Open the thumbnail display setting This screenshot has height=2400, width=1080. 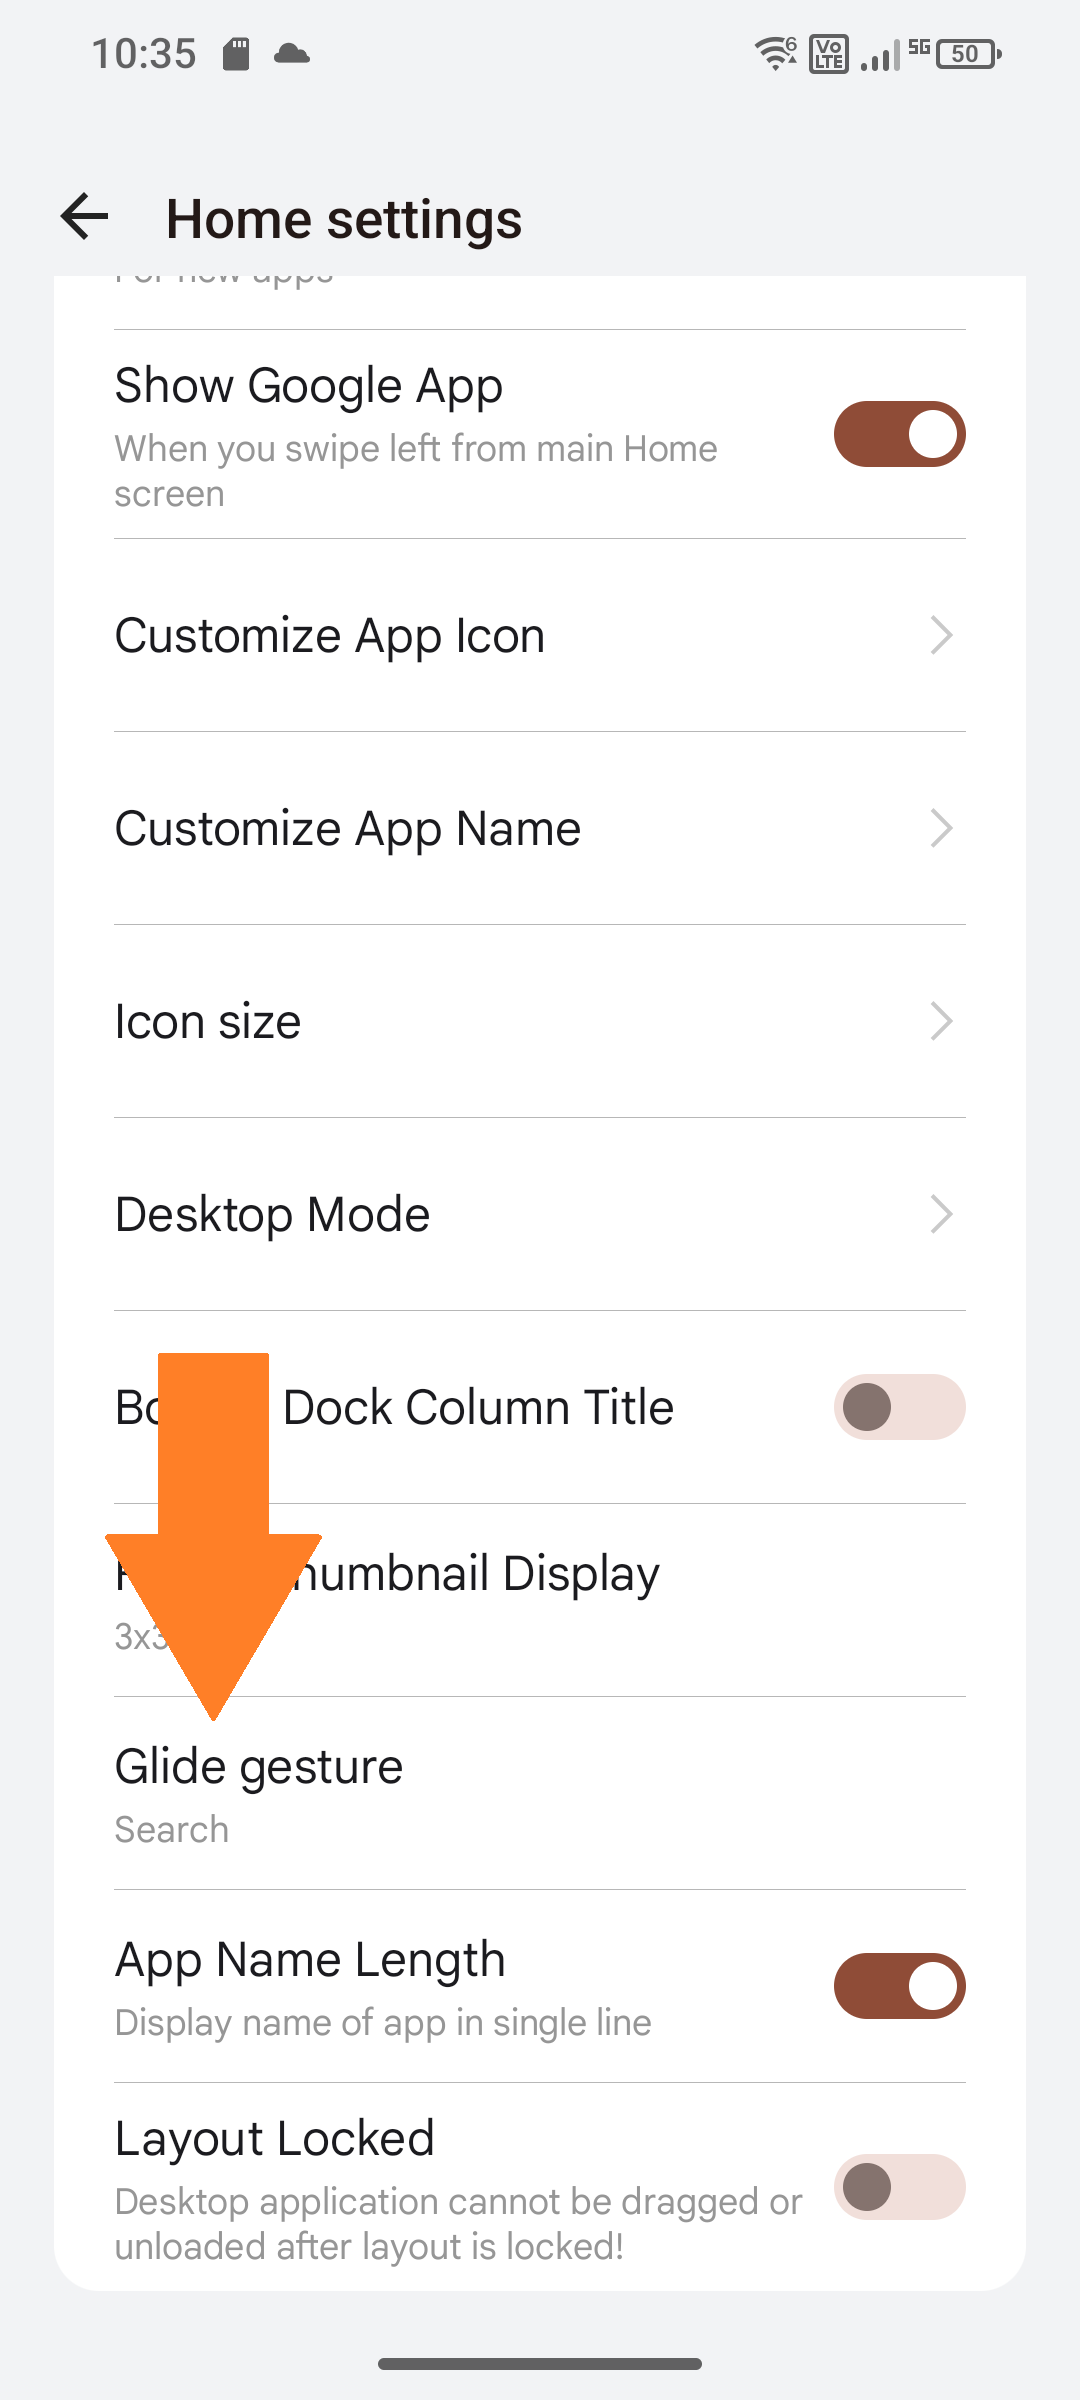540,1598
